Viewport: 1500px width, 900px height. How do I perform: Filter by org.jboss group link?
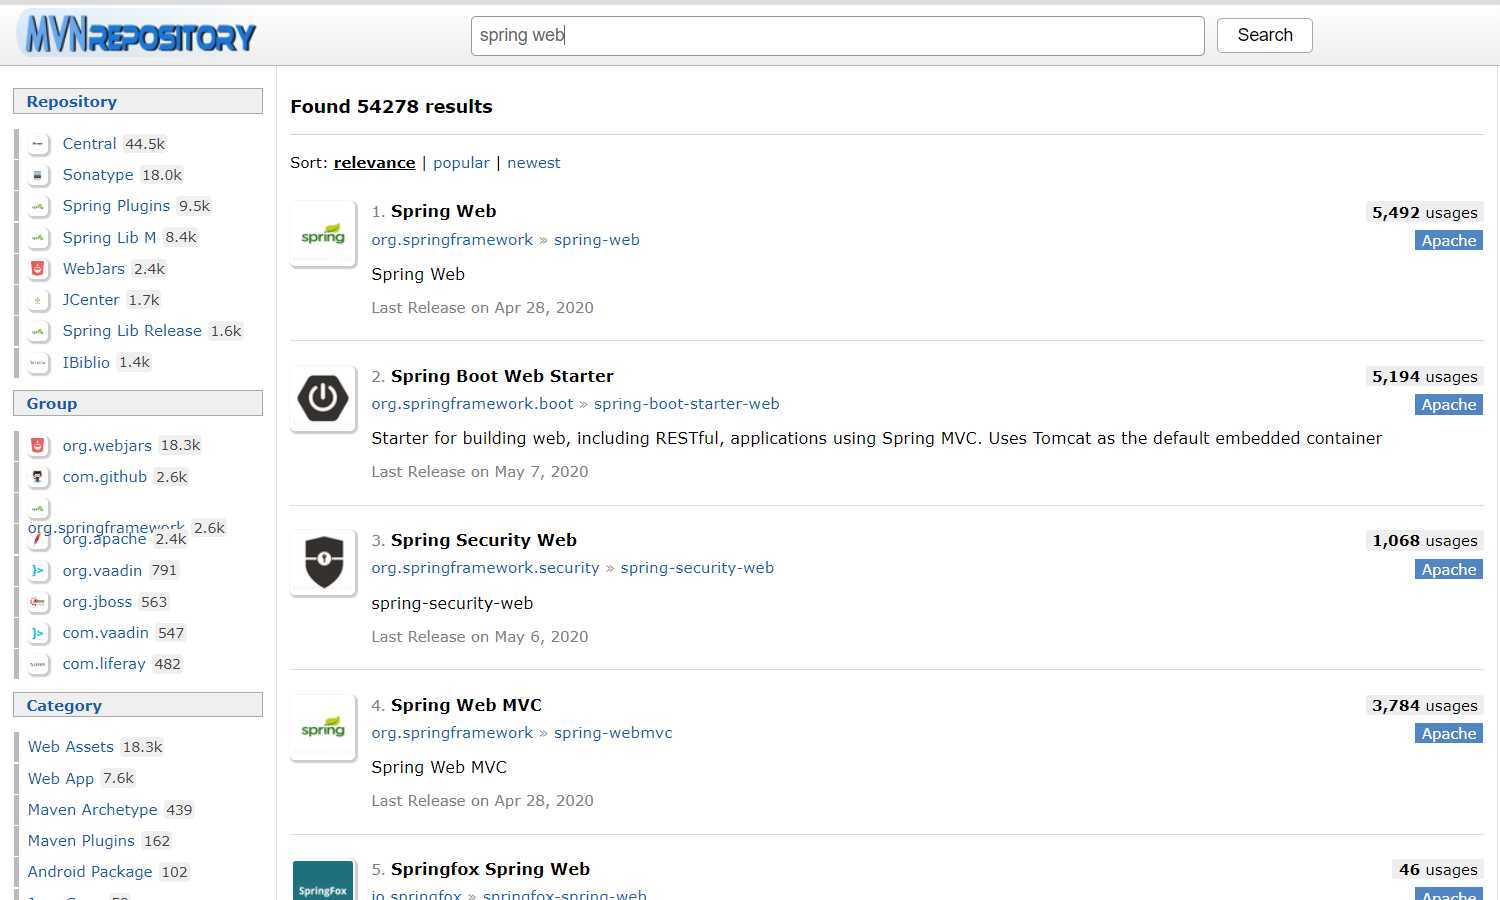click(x=97, y=602)
